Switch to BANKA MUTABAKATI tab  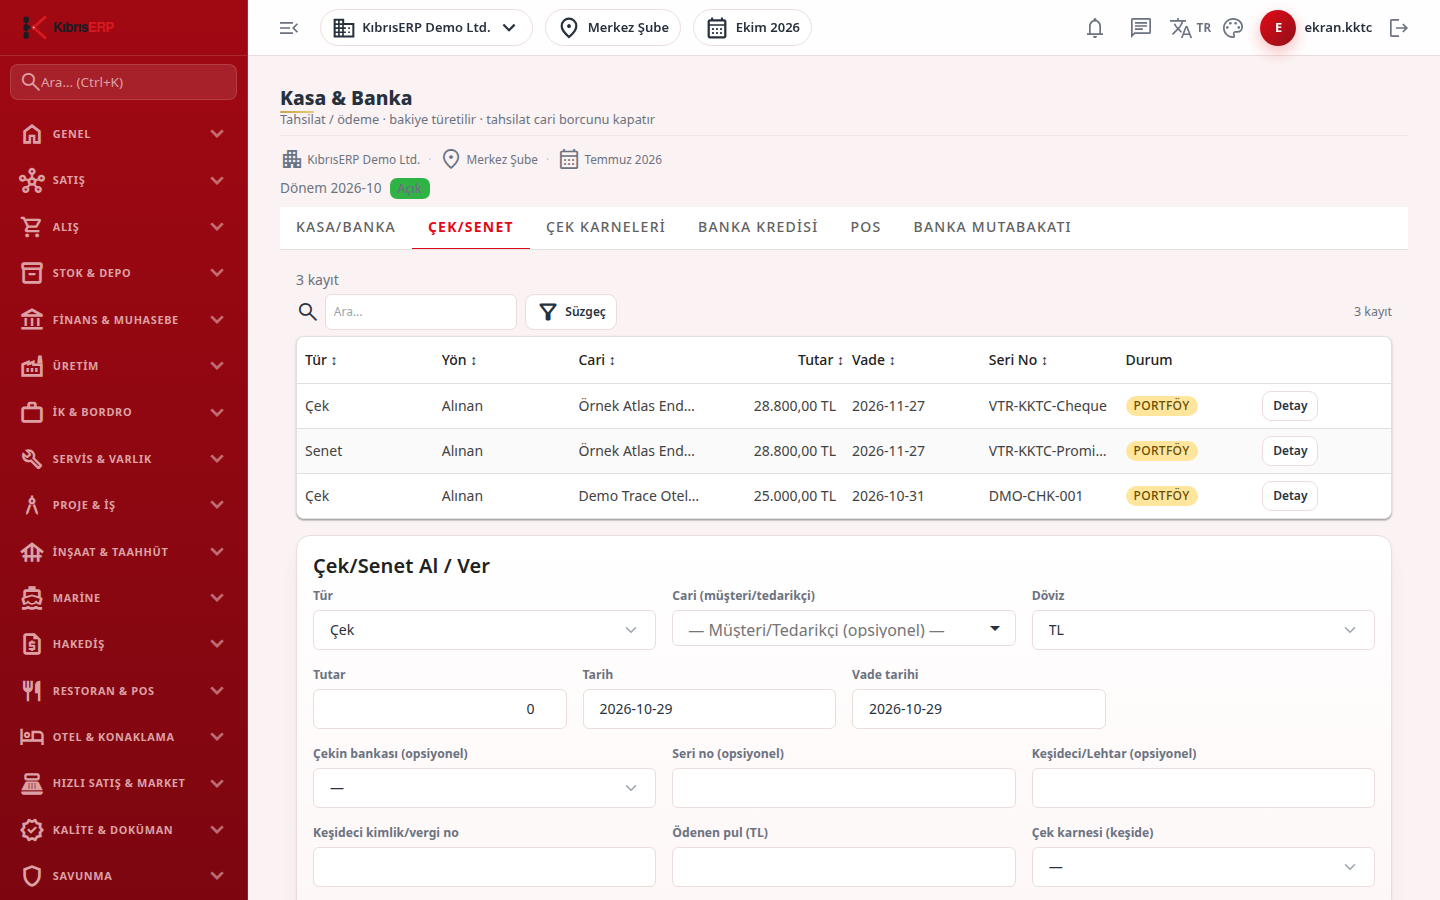tap(992, 228)
